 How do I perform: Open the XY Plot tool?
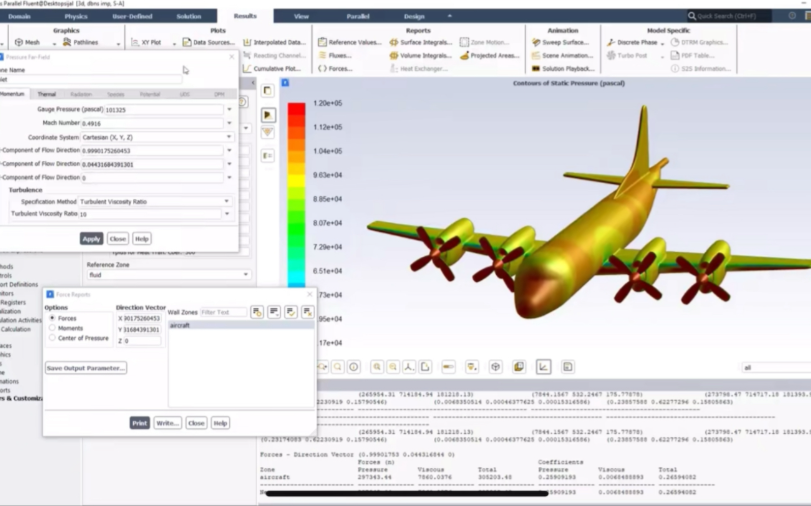point(146,42)
